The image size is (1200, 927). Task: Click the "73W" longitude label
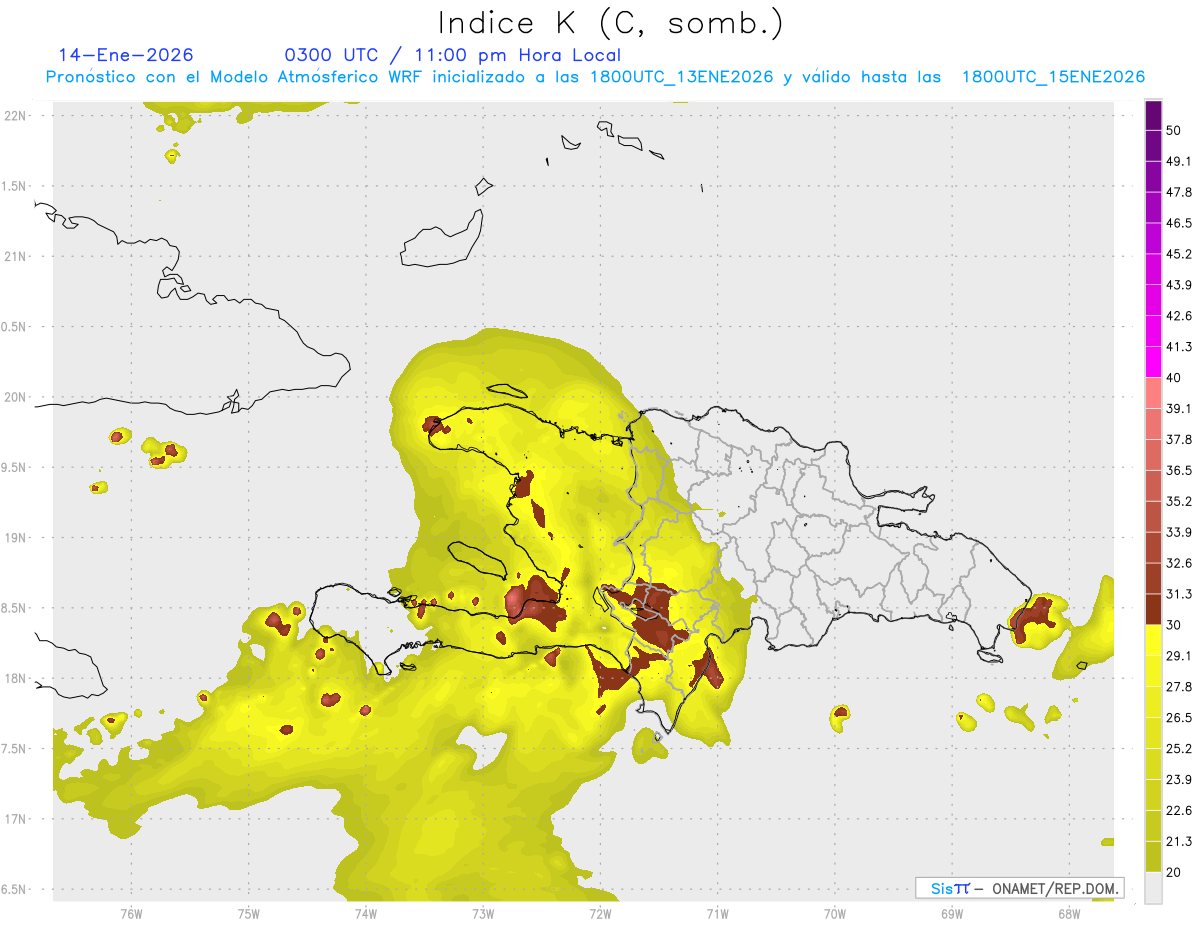(x=482, y=913)
